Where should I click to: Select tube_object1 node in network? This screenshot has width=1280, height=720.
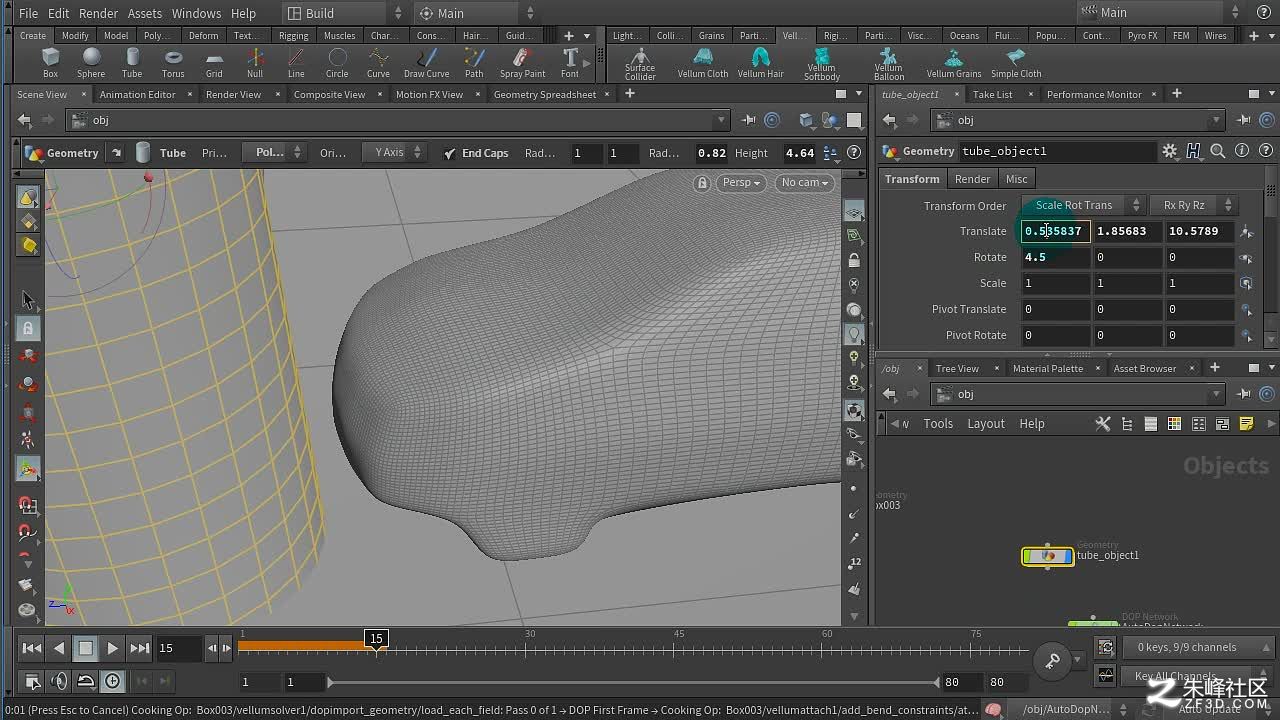(x=1047, y=556)
